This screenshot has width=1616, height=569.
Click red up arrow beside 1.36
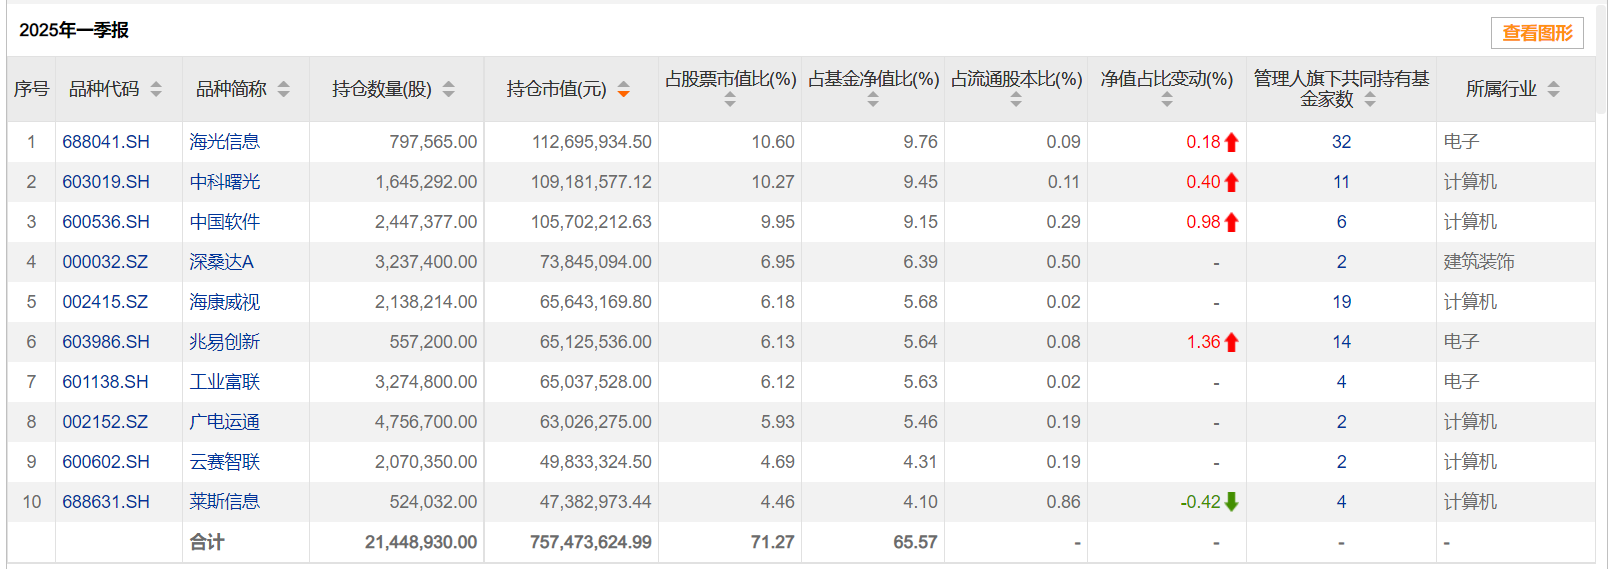pos(1231,342)
